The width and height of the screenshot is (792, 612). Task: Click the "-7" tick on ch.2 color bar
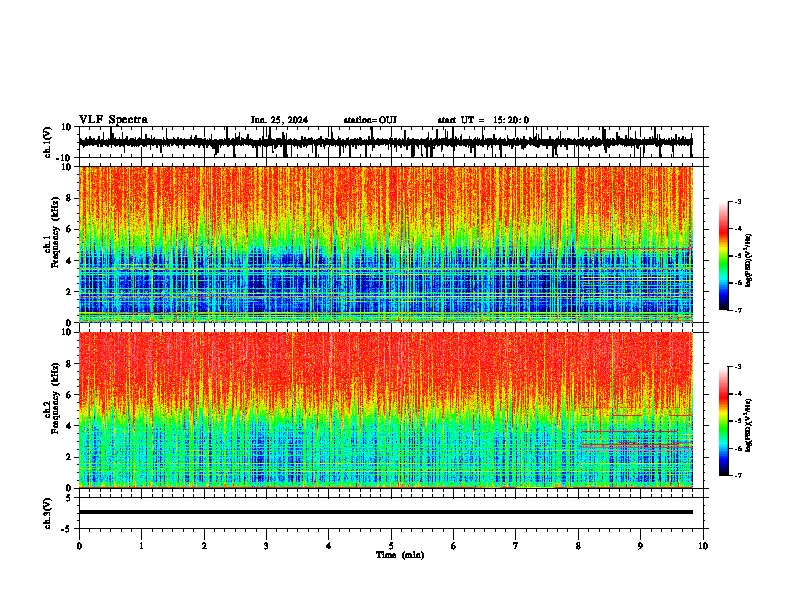tap(737, 476)
